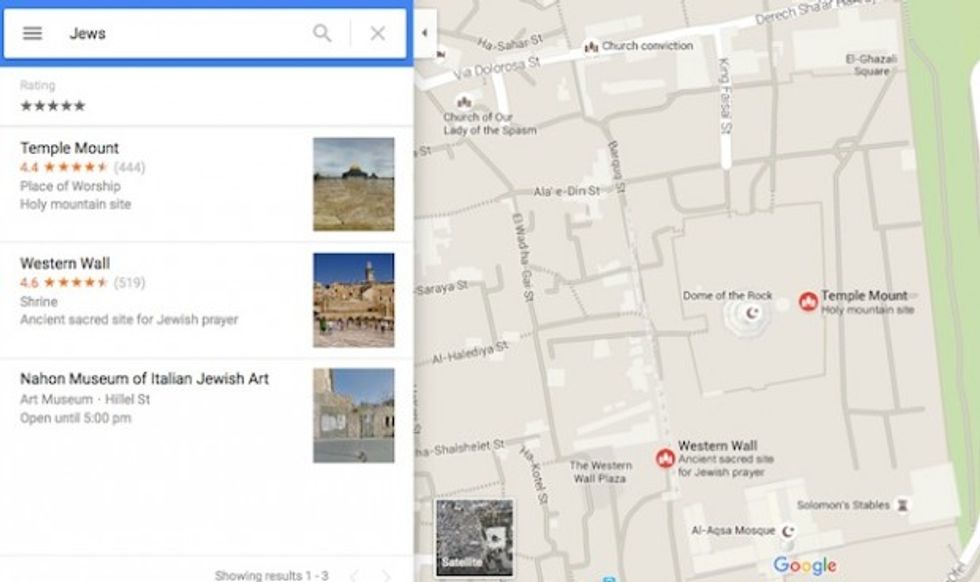
Task: Clear the search with the X icon
Action: [377, 33]
